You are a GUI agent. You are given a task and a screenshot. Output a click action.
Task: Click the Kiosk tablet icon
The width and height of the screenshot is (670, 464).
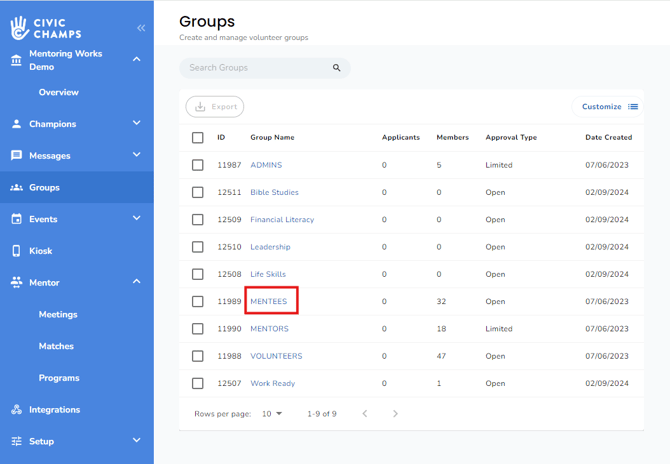(16, 251)
